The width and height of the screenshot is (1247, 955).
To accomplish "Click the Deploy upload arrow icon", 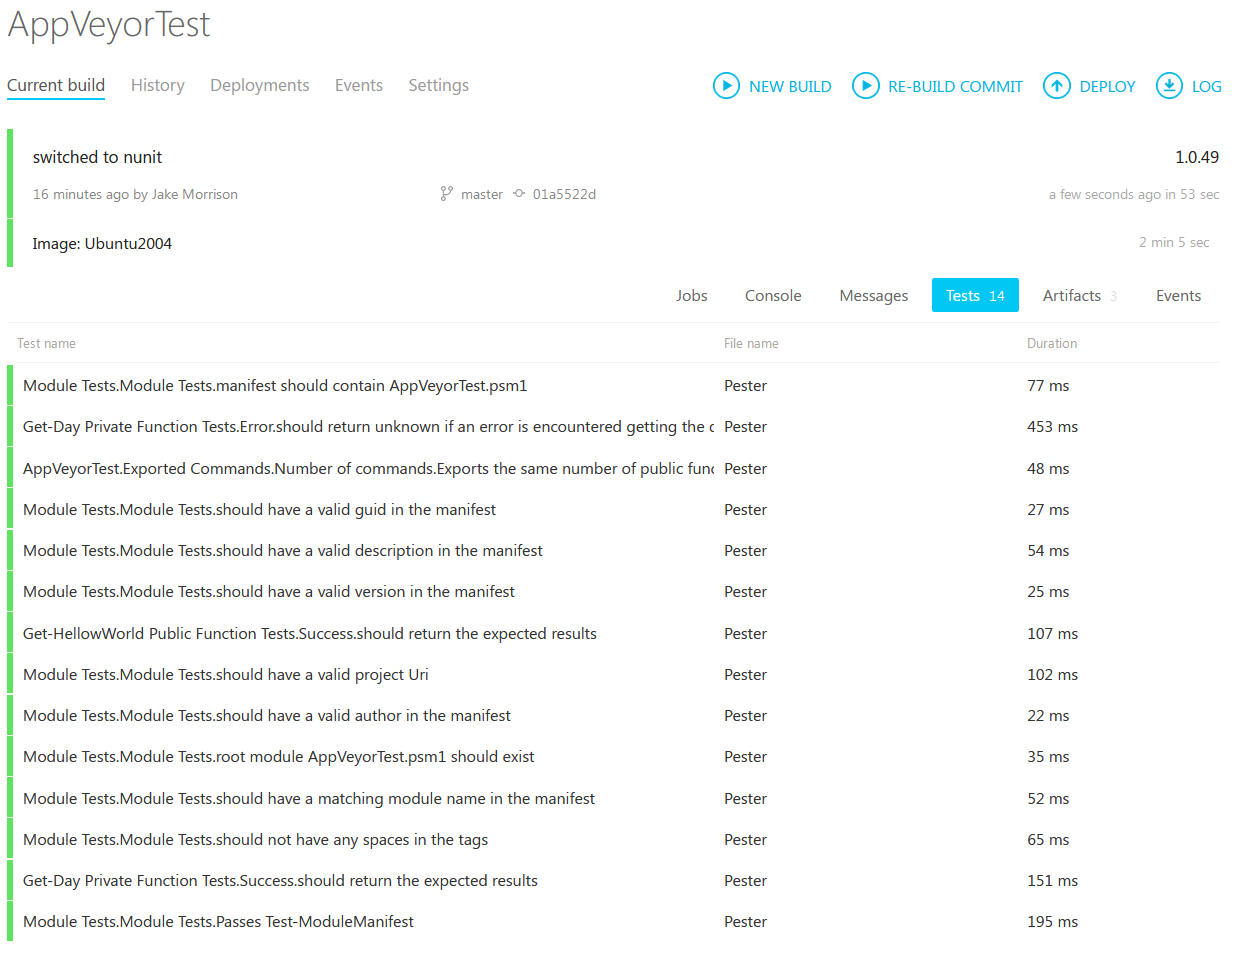I will pyautogui.click(x=1057, y=86).
